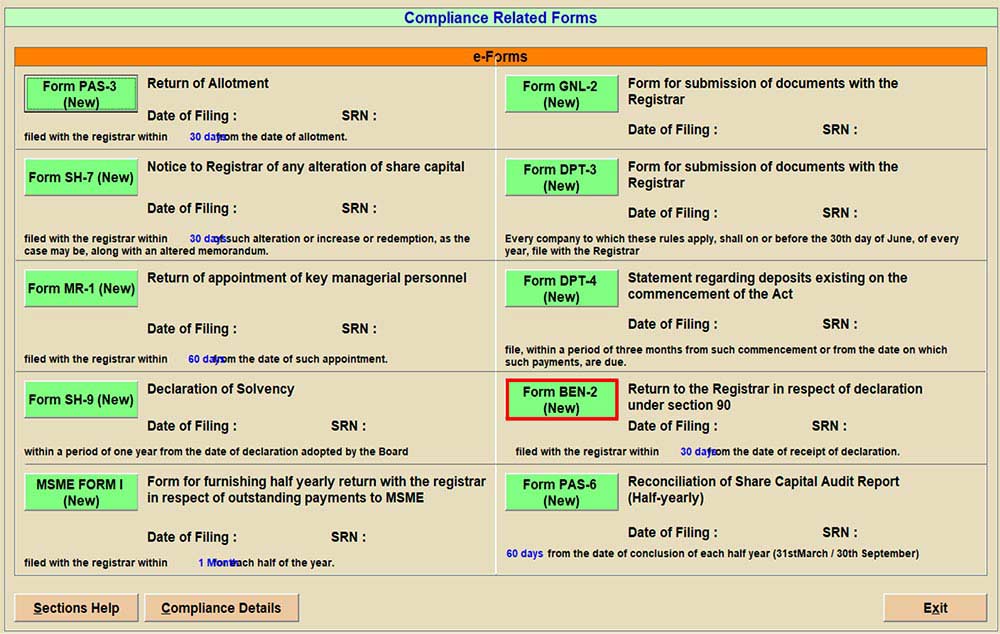Open MSME FORM I half yearly return

(x=80, y=492)
